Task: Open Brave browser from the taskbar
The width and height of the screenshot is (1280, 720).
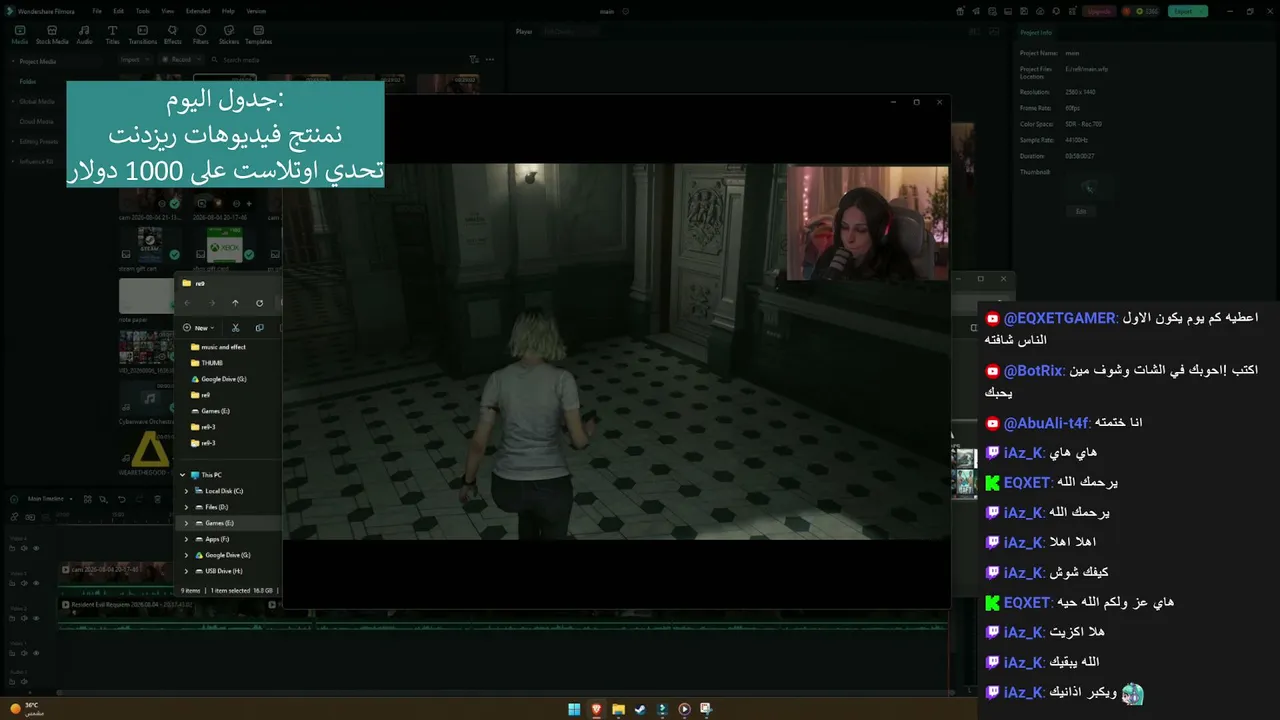Action: (x=596, y=709)
